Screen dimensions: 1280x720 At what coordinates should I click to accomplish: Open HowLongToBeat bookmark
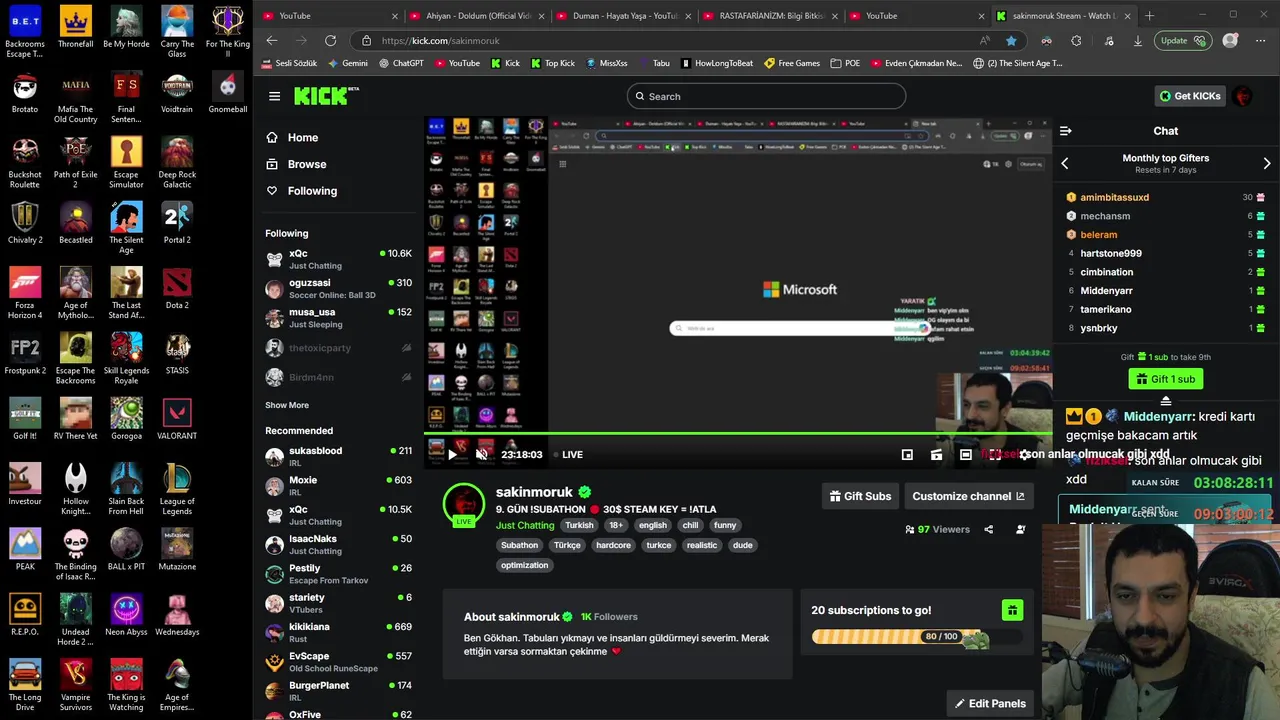717,63
